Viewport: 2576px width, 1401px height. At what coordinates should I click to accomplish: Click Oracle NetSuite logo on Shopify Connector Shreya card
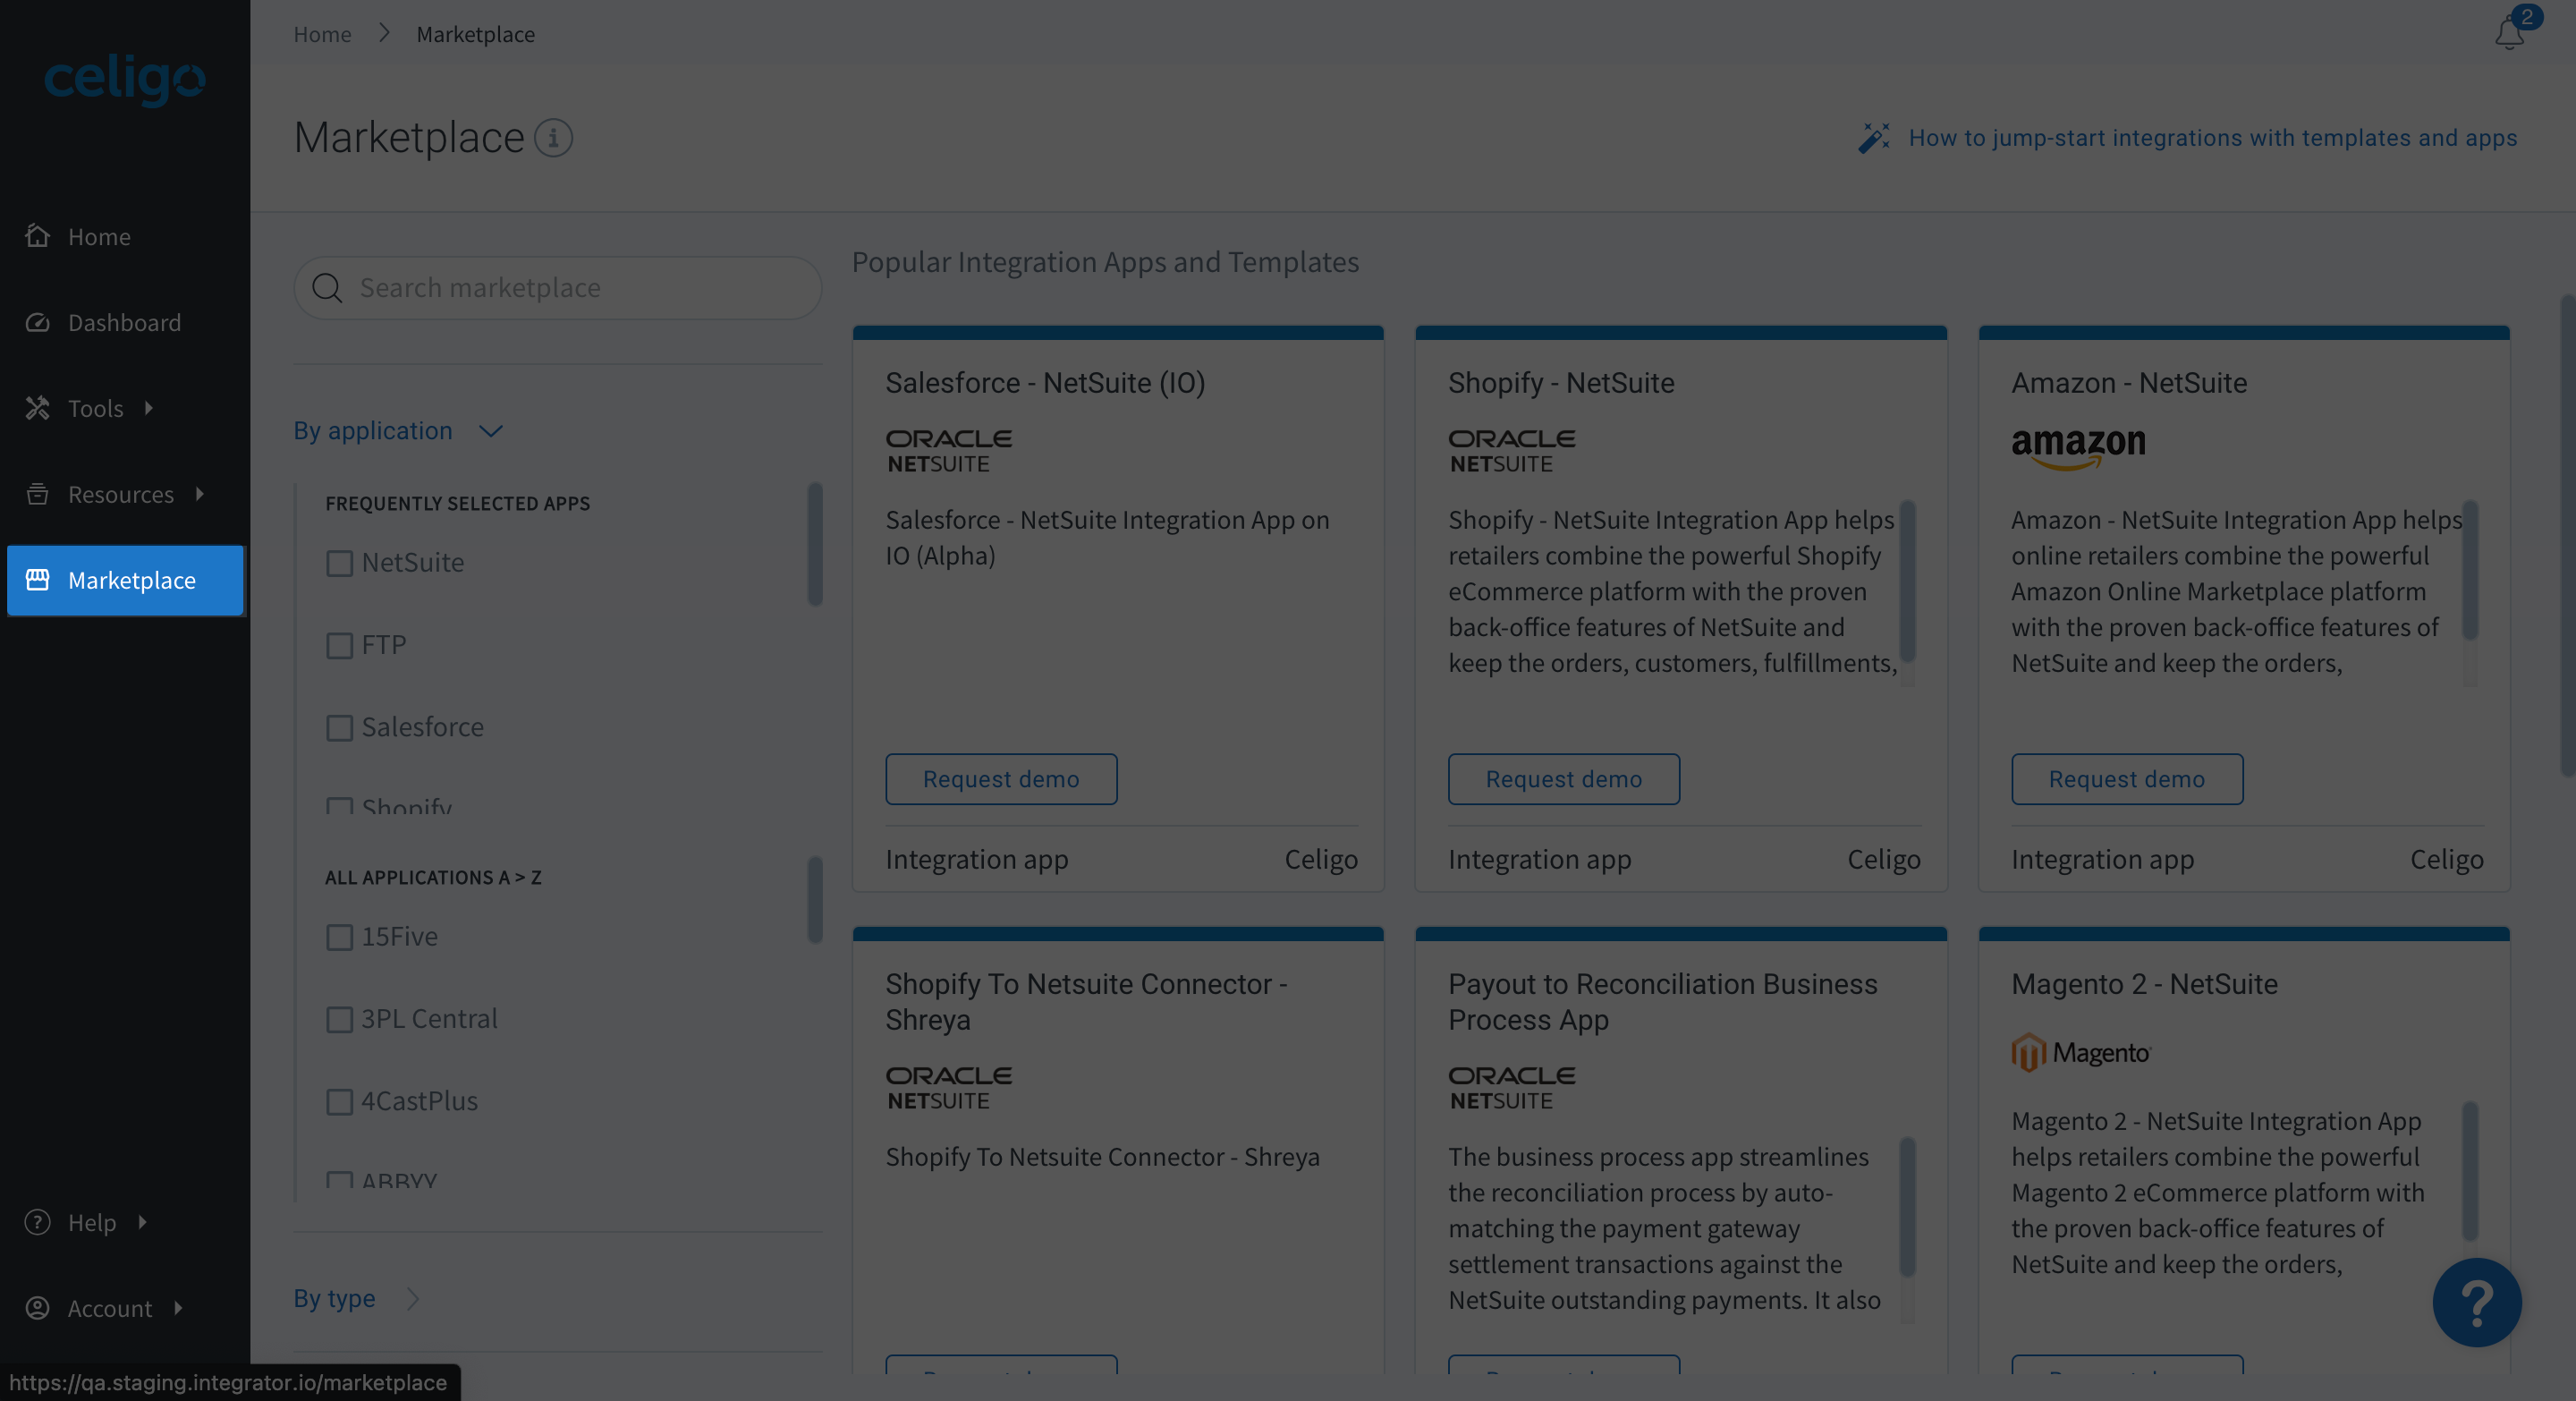(x=948, y=1088)
